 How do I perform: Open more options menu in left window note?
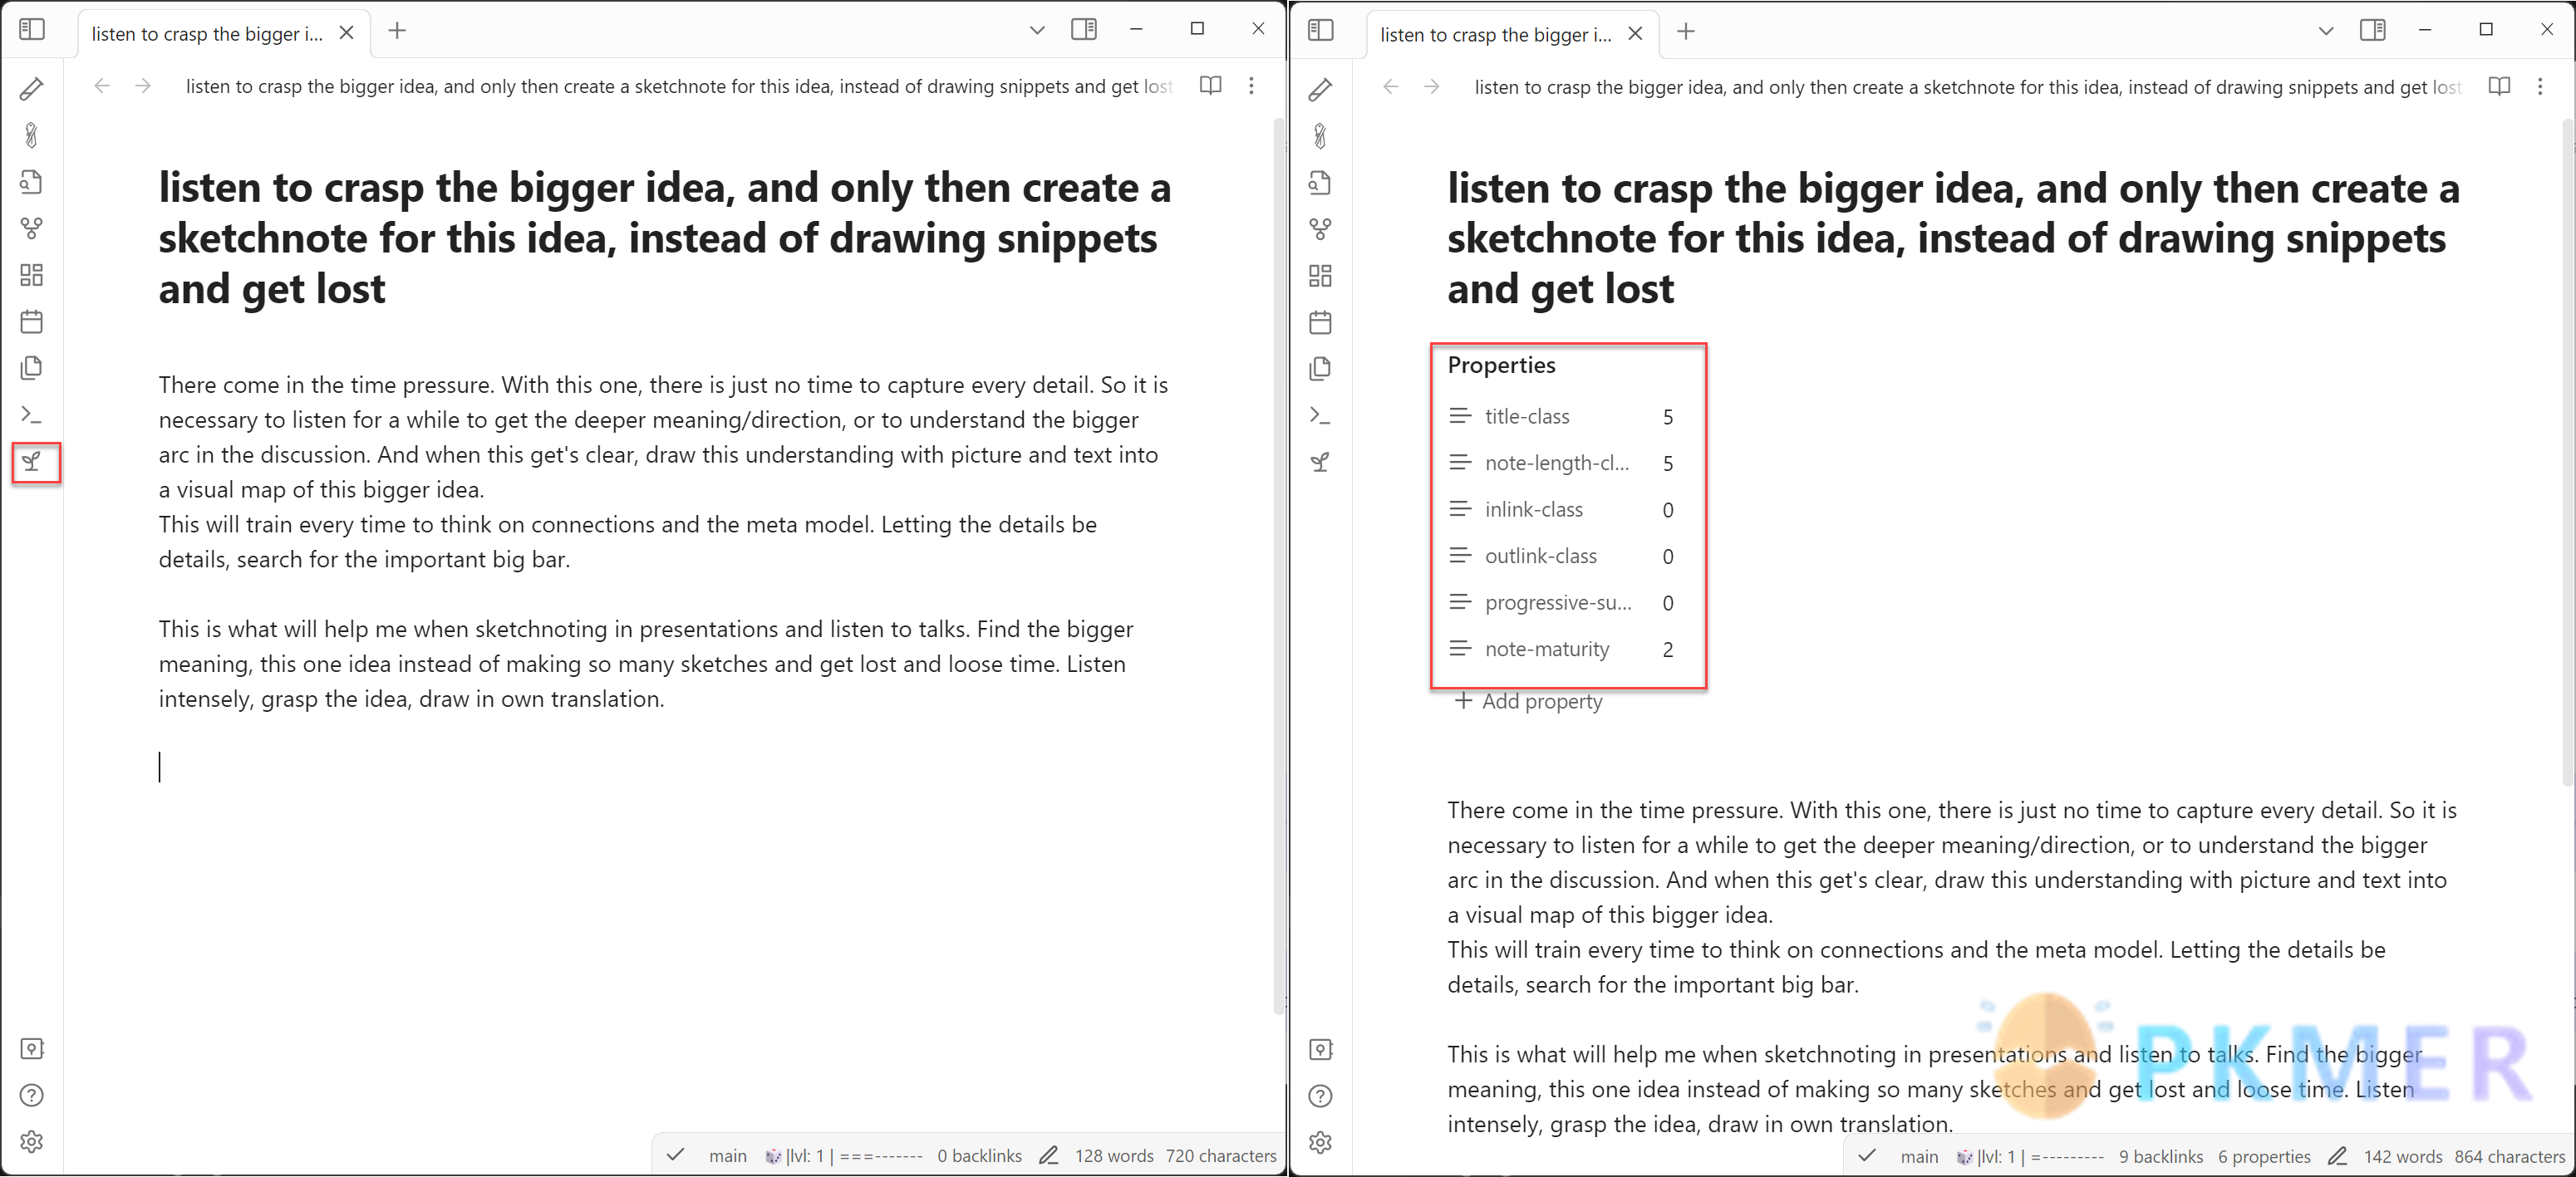click(1251, 86)
